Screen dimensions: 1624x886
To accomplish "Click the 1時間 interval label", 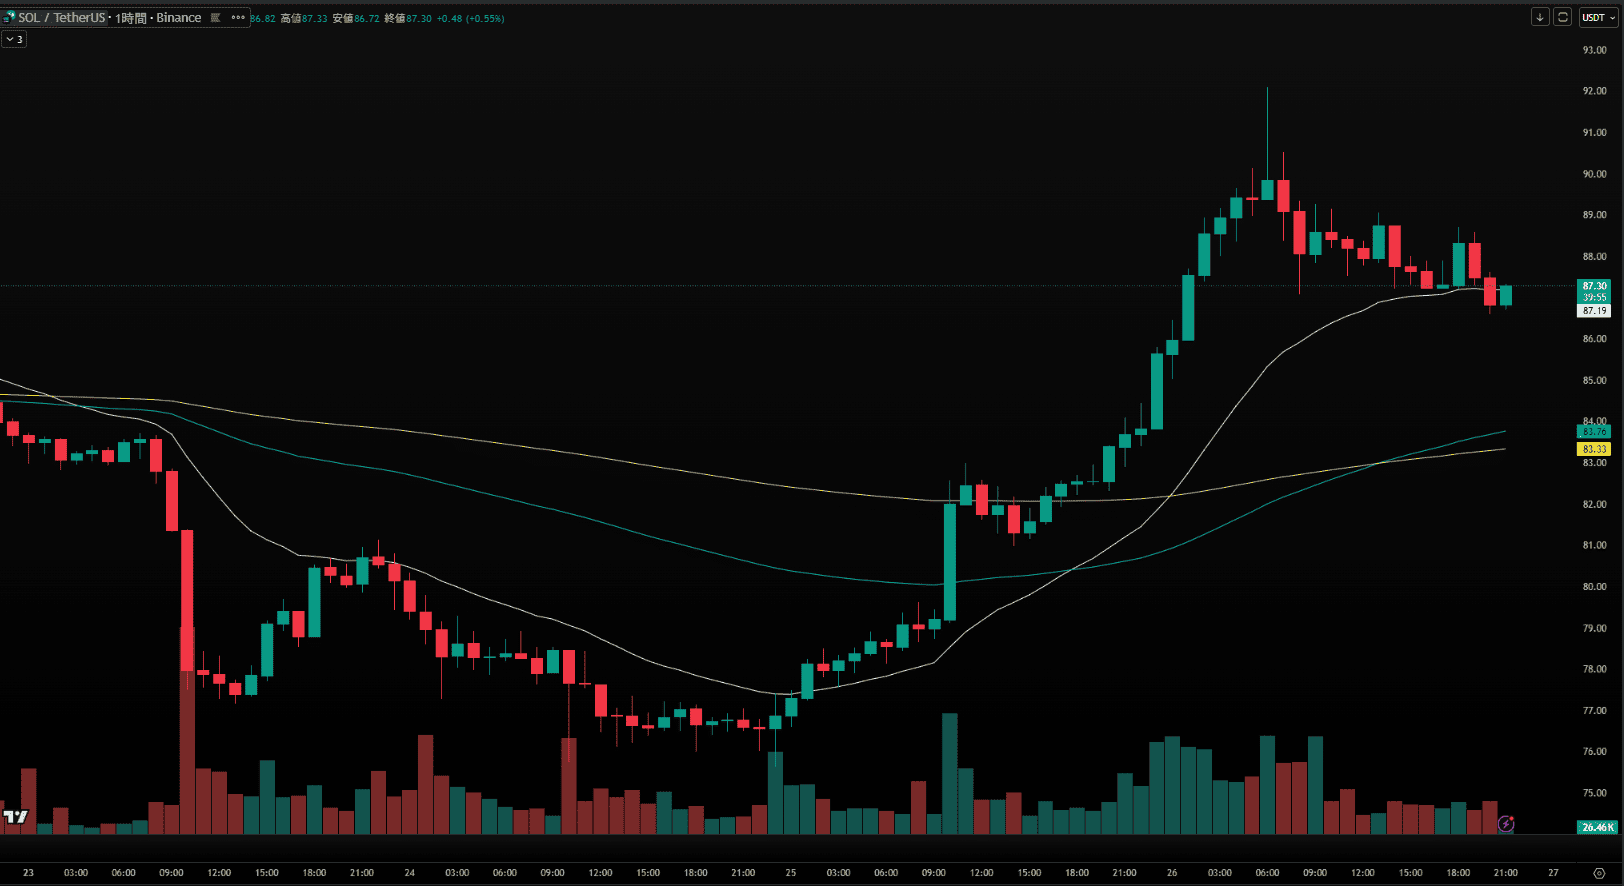I will pos(130,18).
